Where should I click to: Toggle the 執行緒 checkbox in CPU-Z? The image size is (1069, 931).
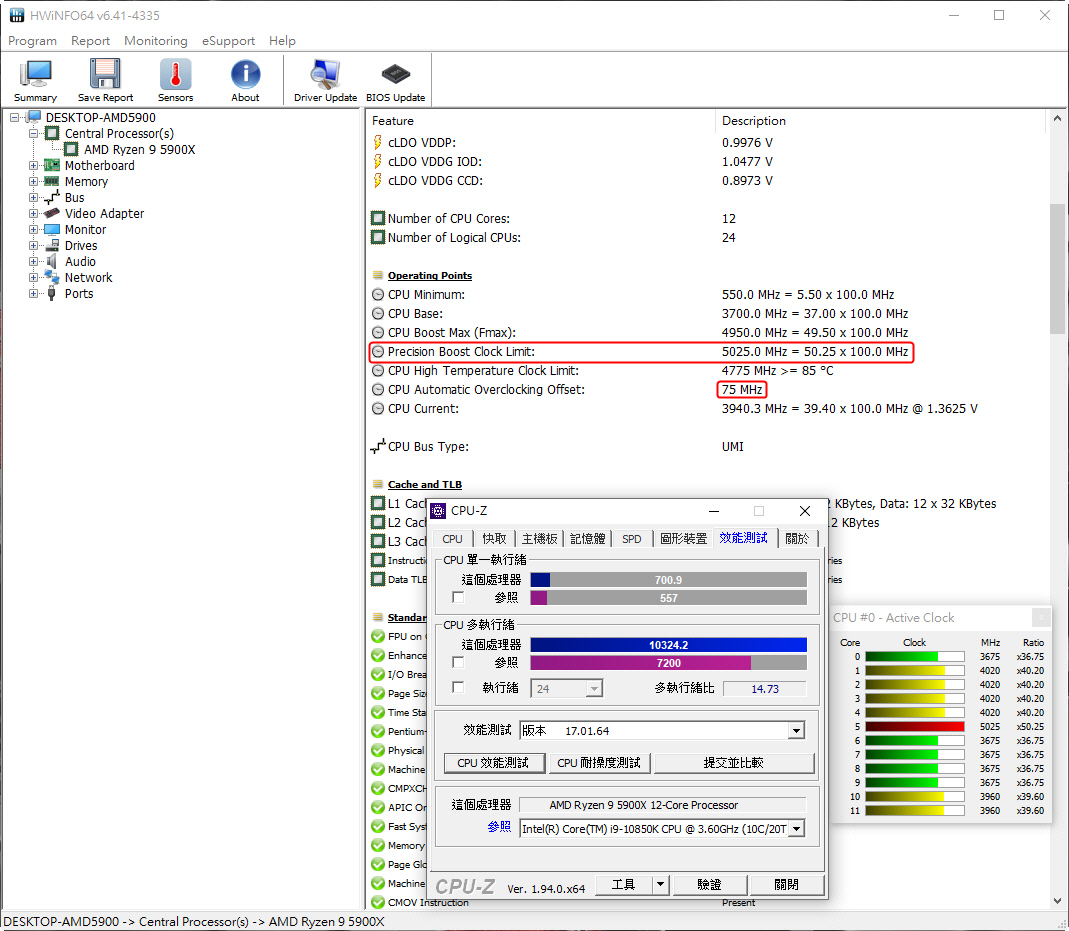pyautogui.click(x=458, y=688)
